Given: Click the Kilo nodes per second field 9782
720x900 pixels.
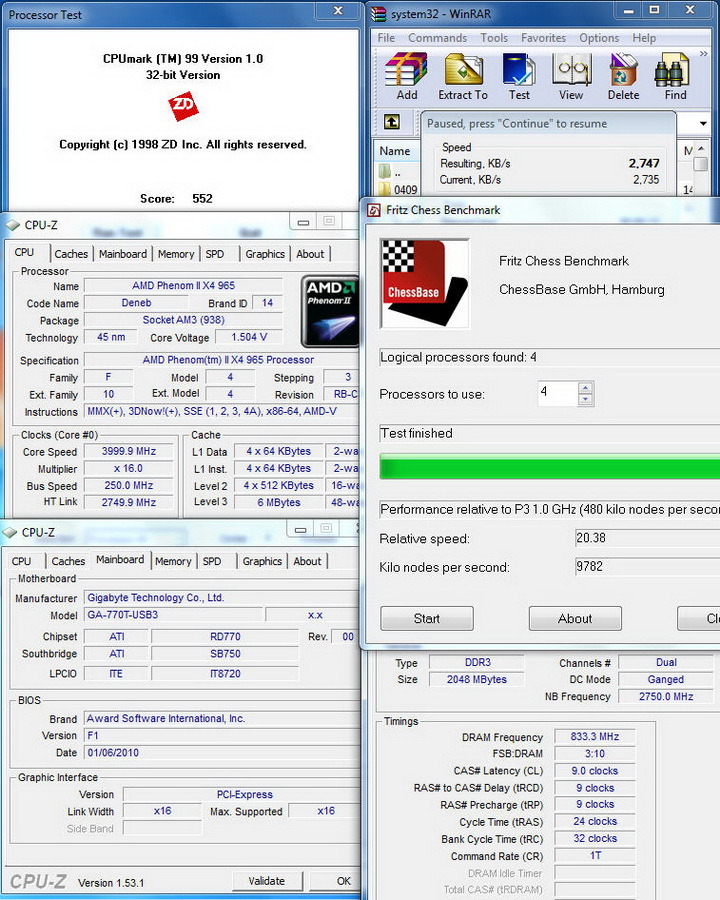Looking at the screenshot, I should (647, 567).
